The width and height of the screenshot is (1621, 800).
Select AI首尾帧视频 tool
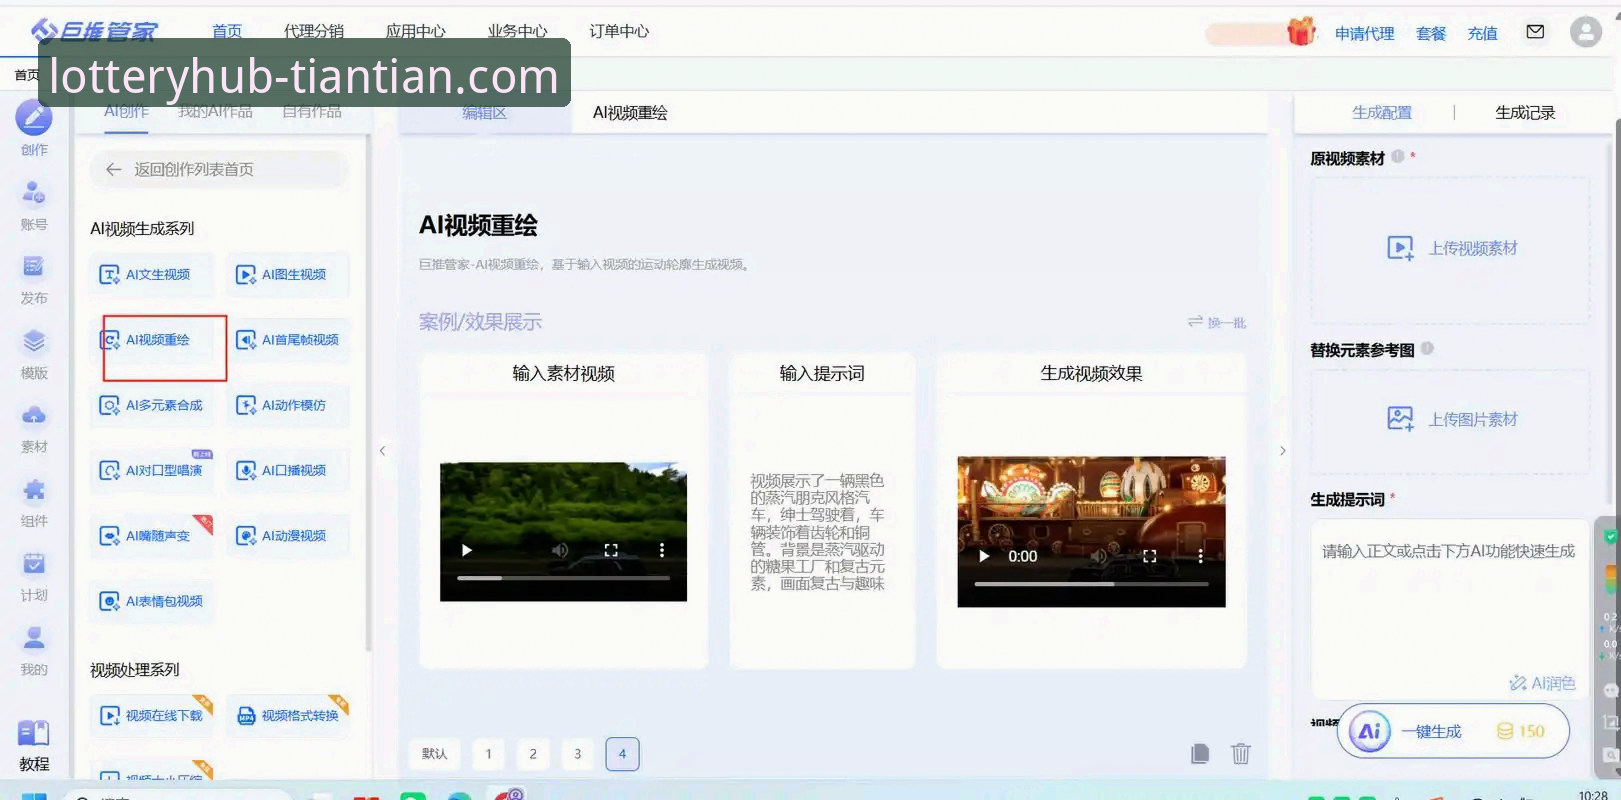(x=289, y=340)
